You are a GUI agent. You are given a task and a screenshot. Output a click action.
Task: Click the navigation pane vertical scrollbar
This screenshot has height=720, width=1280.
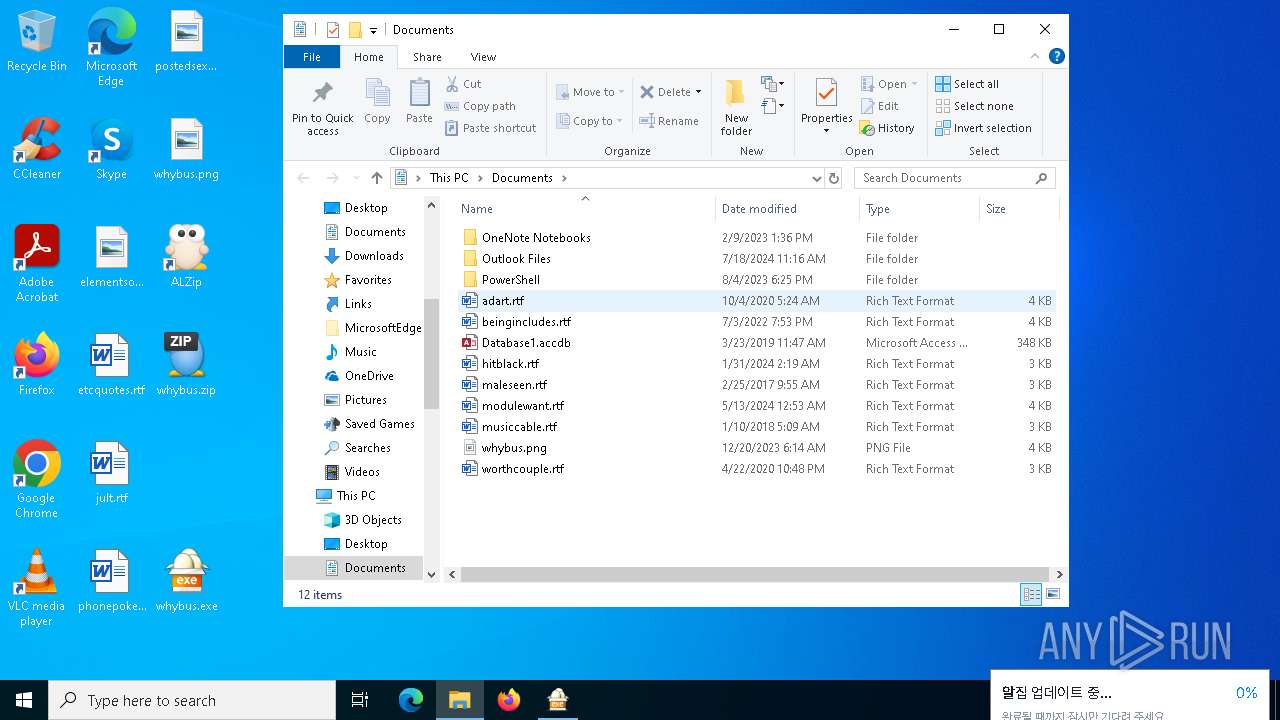[432, 354]
